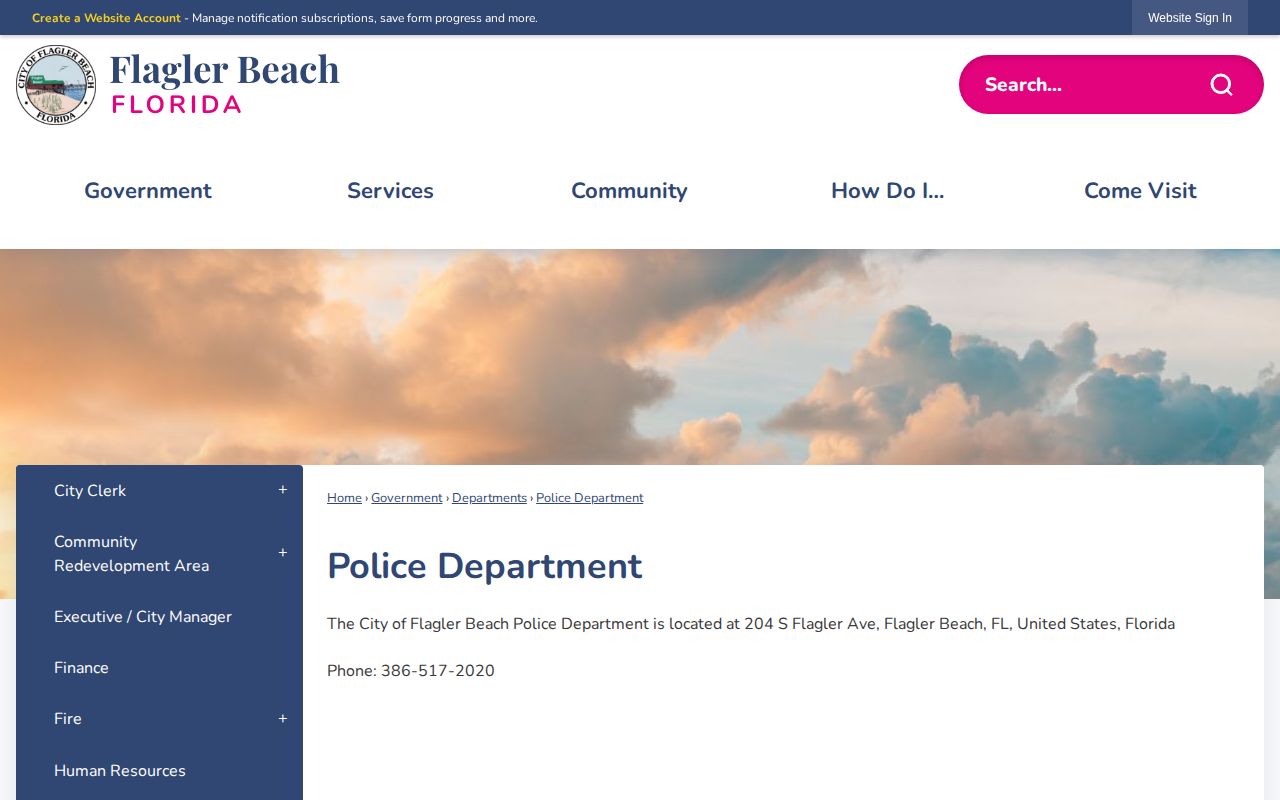Viewport: 1280px width, 800px height.
Task: Click Create a Website Account link
Action: pyautogui.click(x=106, y=18)
